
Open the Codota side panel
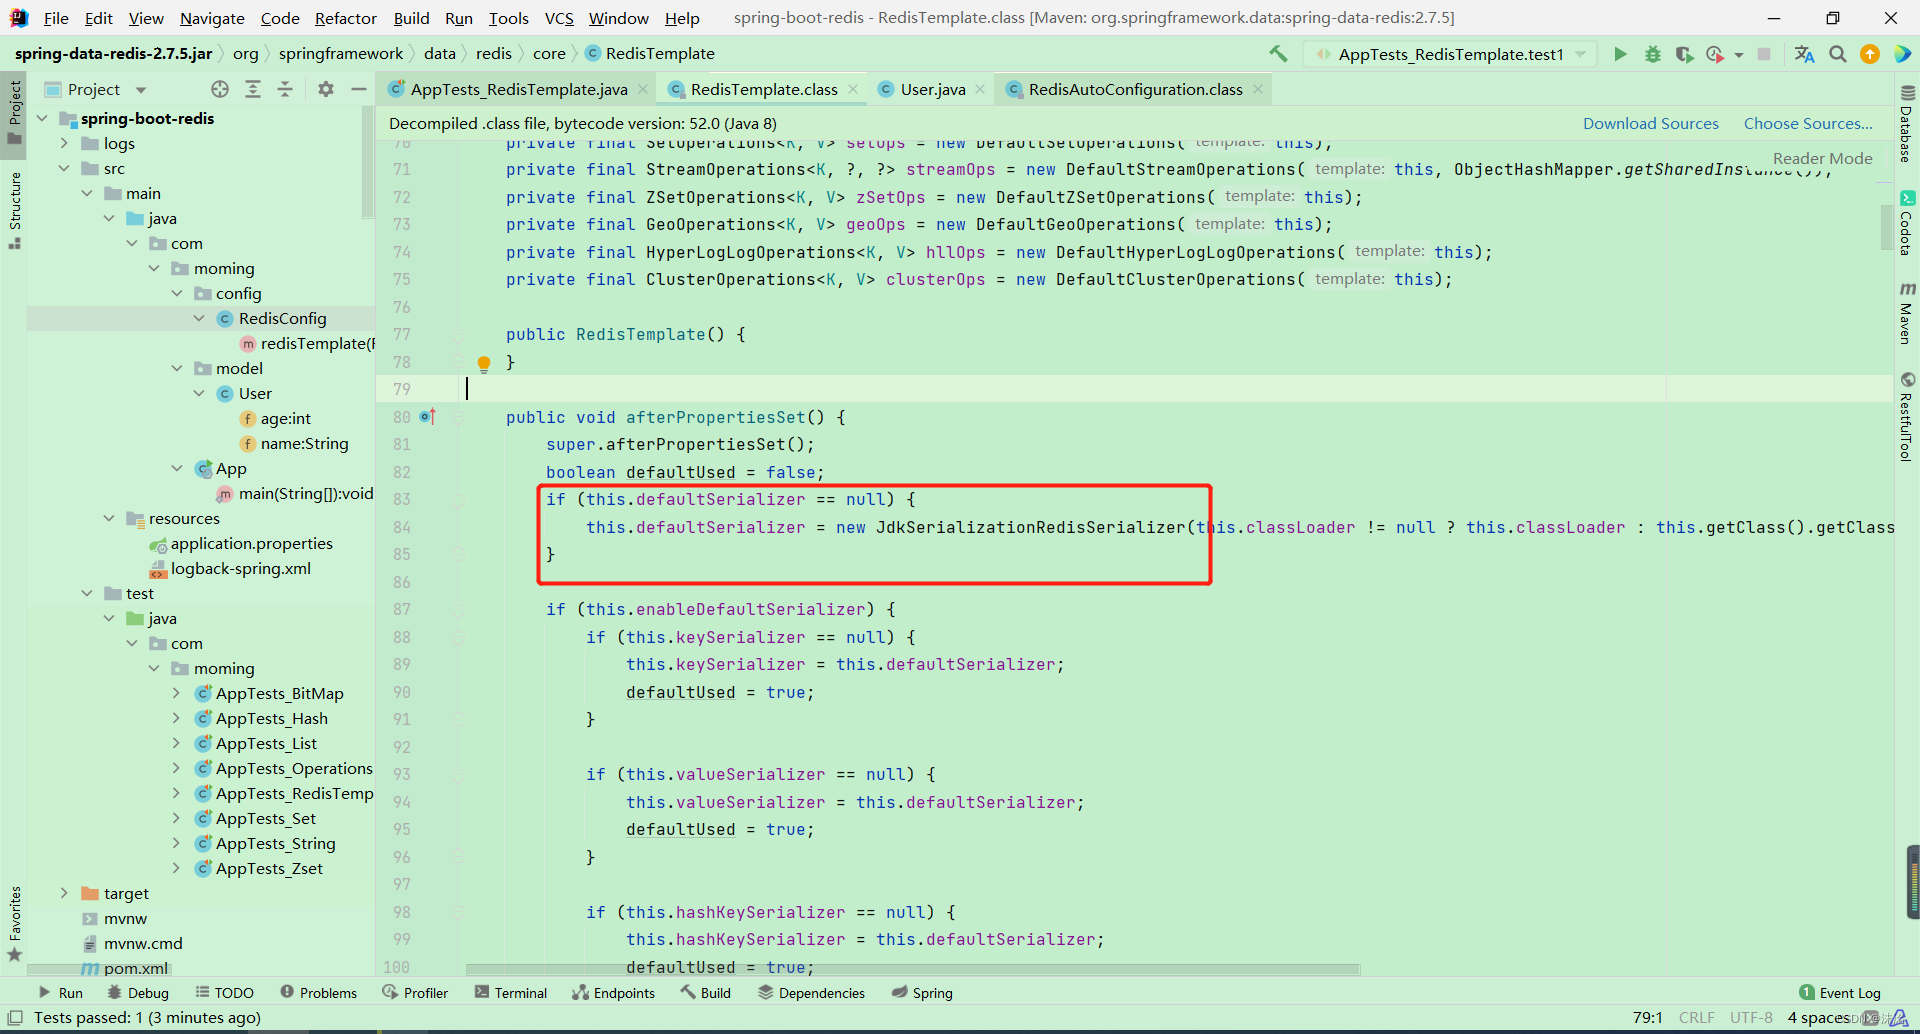click(1907, 224)
